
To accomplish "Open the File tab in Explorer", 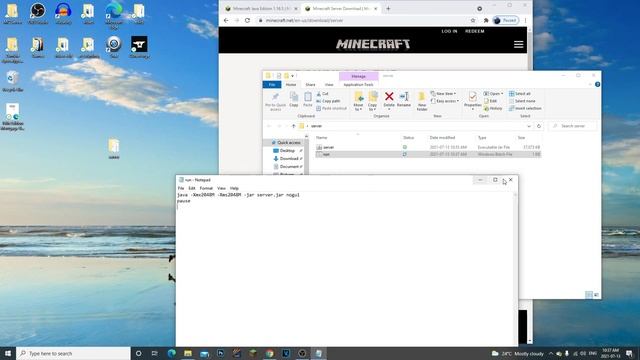I will click(272, 84).
